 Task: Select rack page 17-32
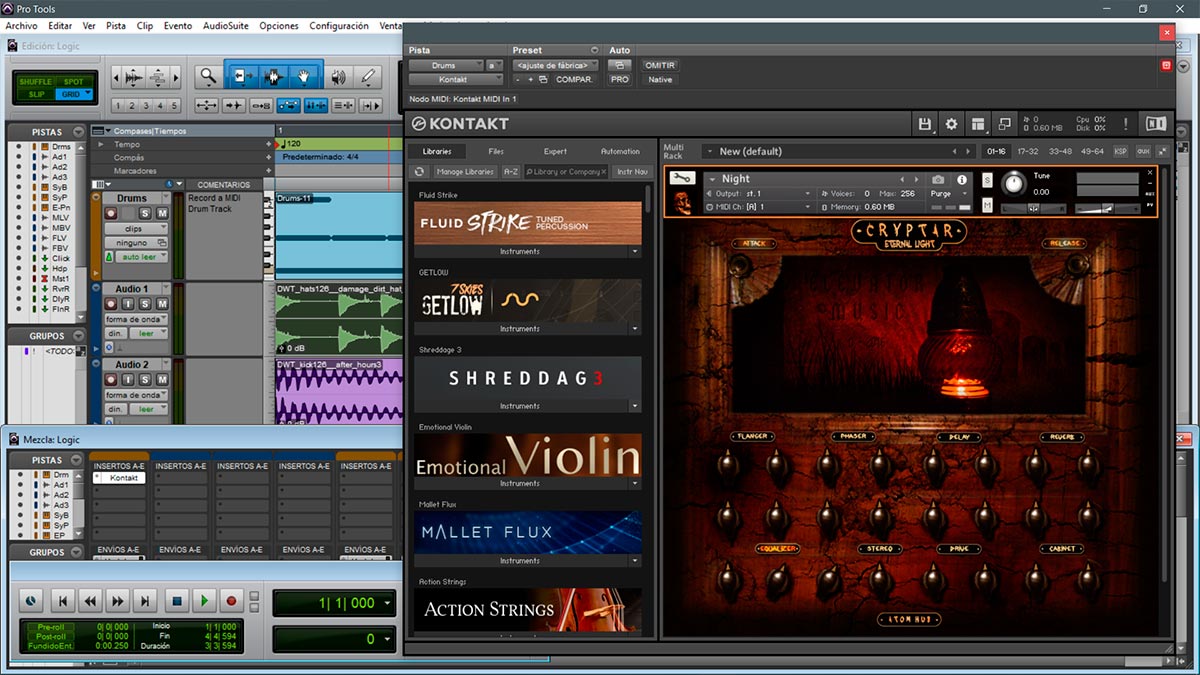(1029, 151)
